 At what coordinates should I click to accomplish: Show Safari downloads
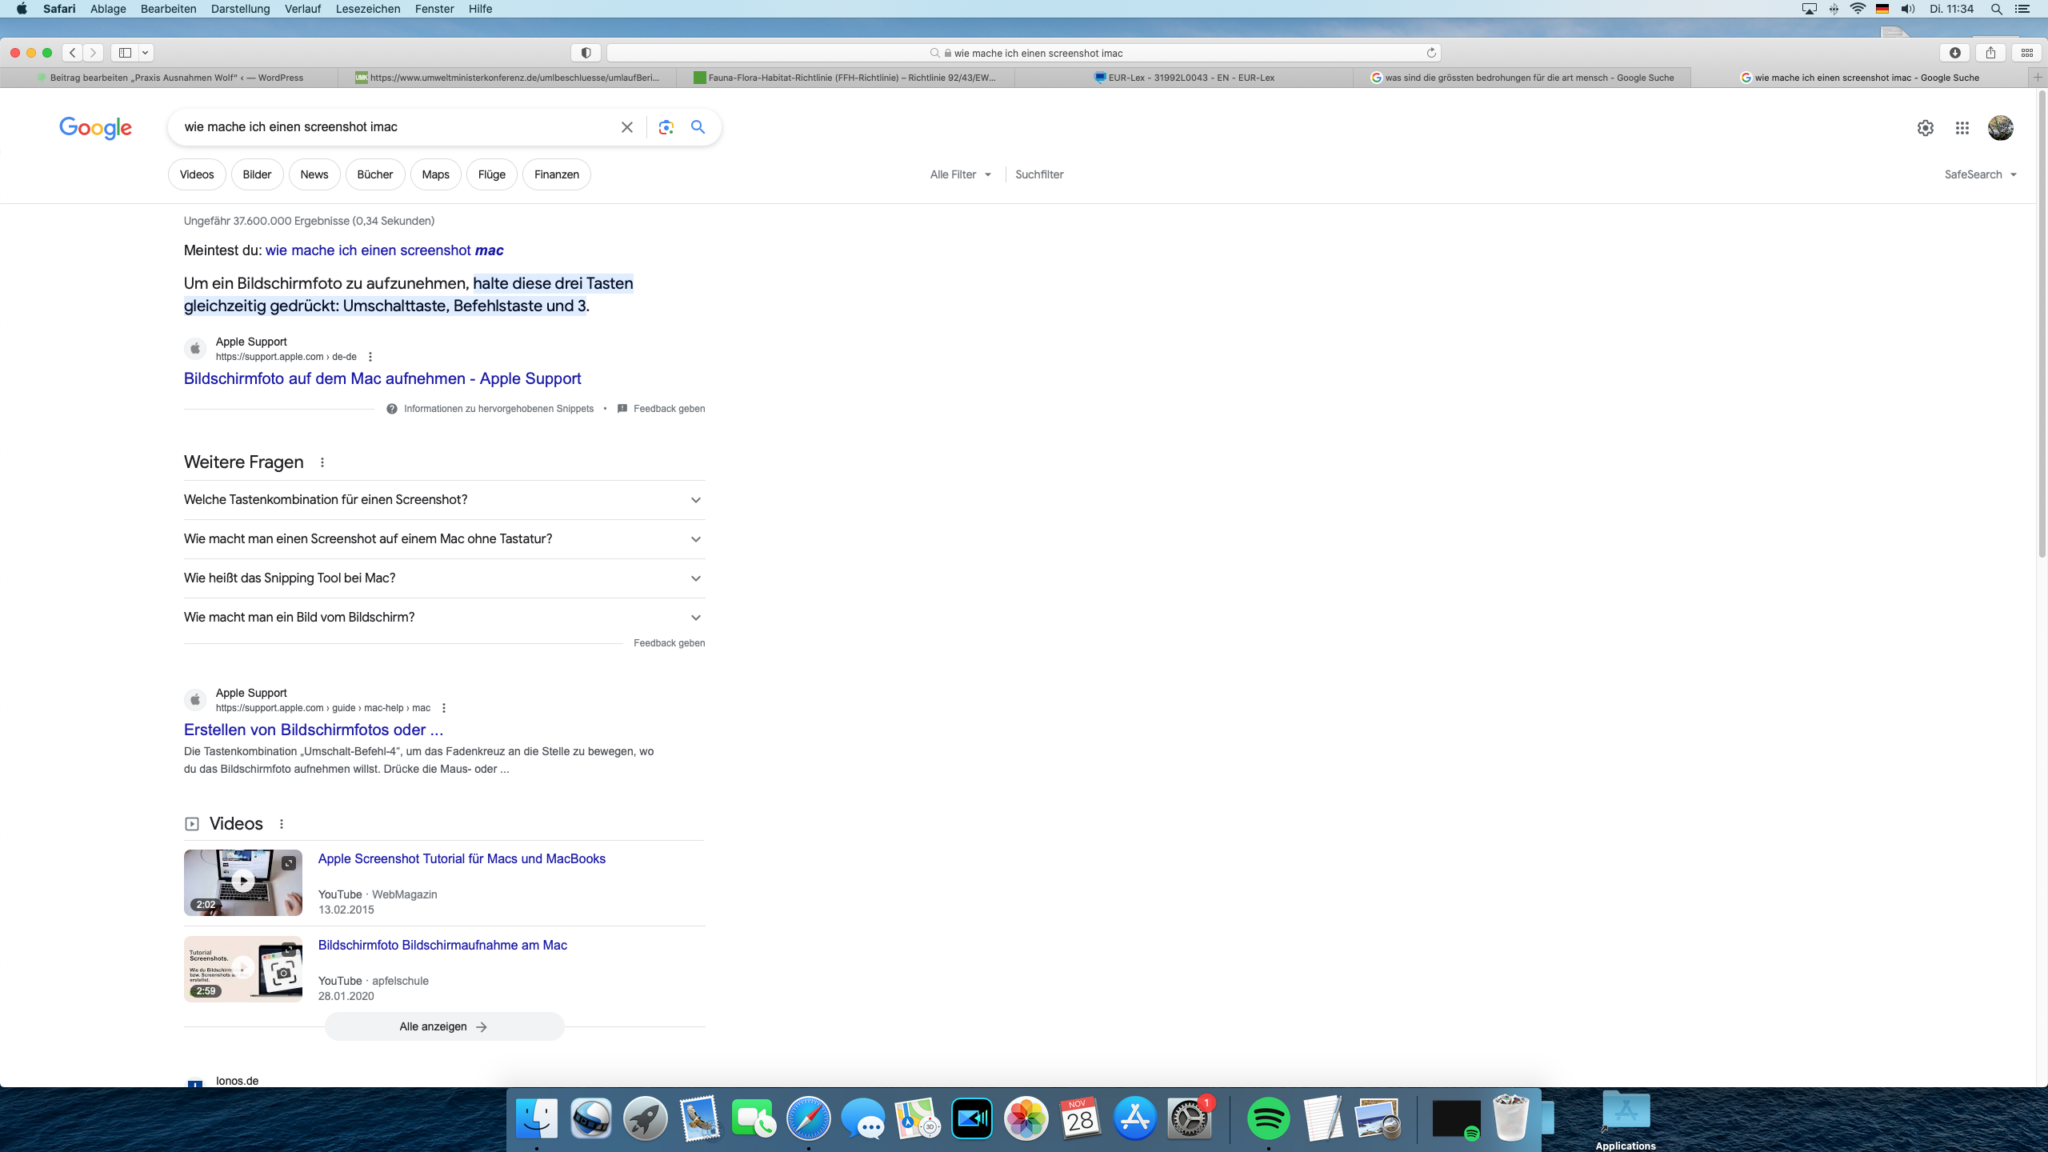[1955, 53]
